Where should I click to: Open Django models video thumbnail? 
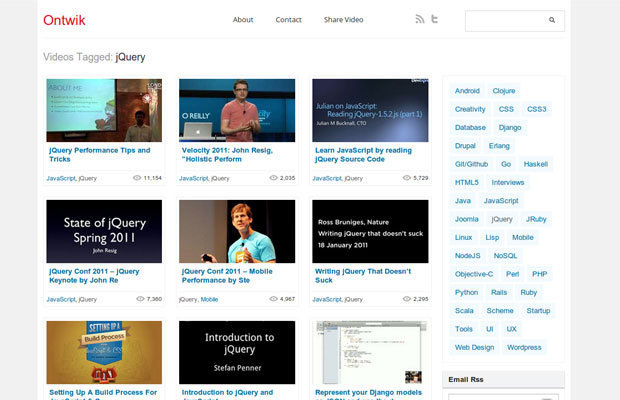370,352
